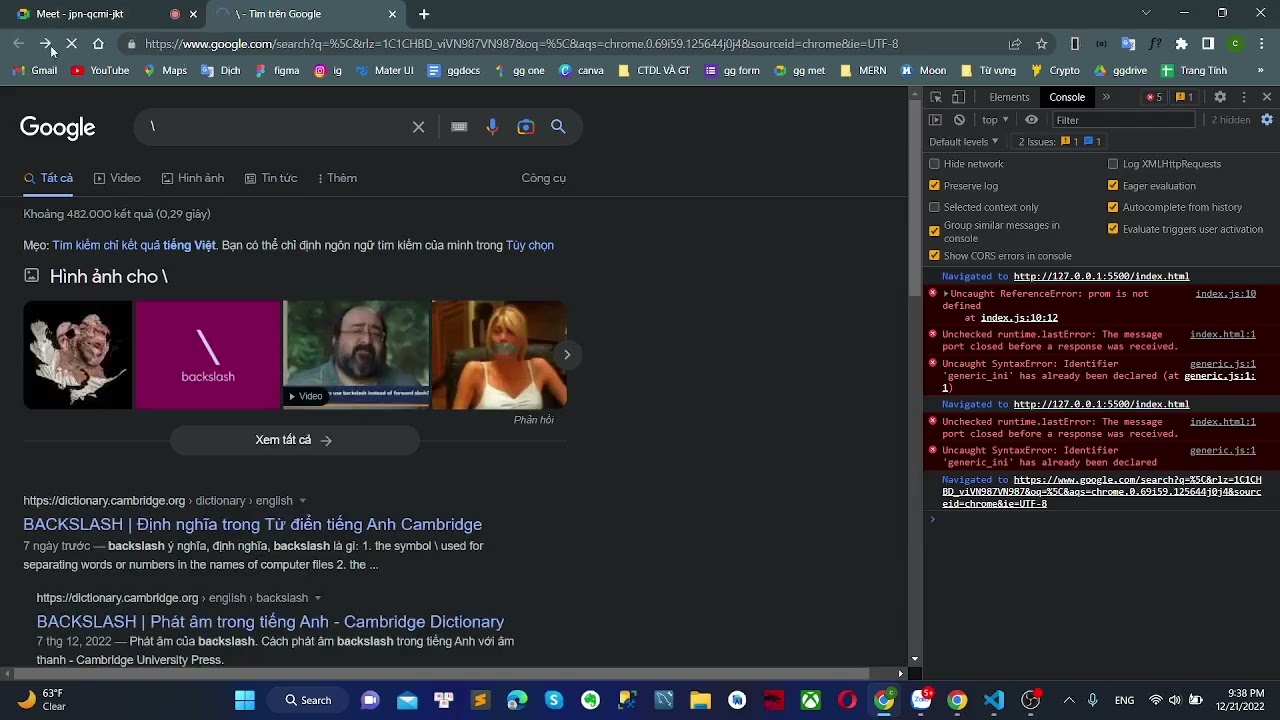Show more DevTools tabs chevron
1280x720 pixels.
pos(1106,97)
